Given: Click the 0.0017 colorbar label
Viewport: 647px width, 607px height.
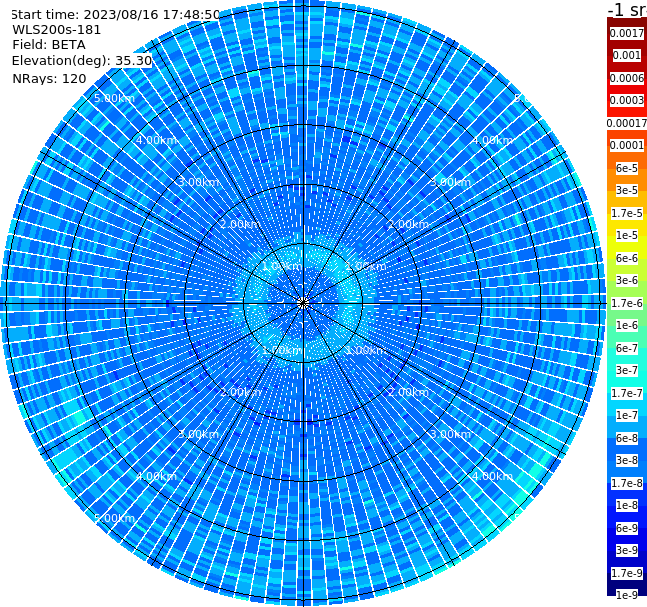Looking at the screenshot, I should coord(627,33).
